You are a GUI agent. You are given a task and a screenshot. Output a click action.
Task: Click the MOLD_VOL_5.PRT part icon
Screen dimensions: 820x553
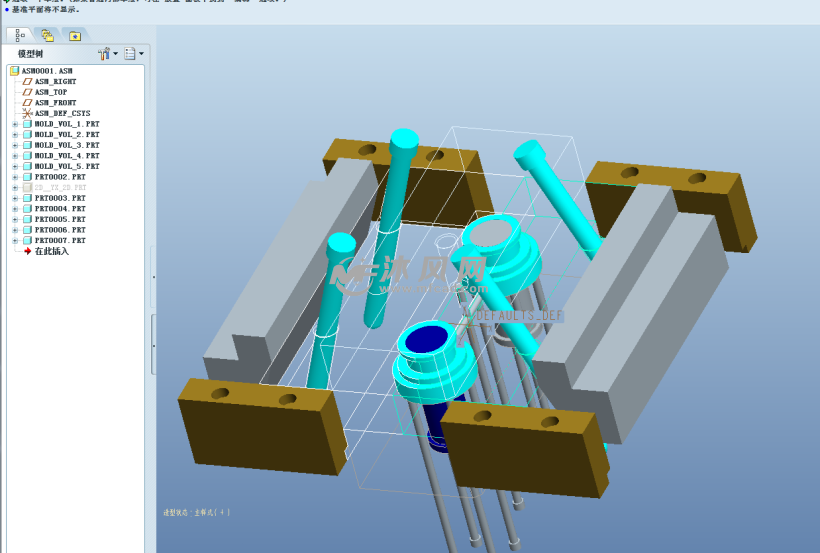coord(27,166)
